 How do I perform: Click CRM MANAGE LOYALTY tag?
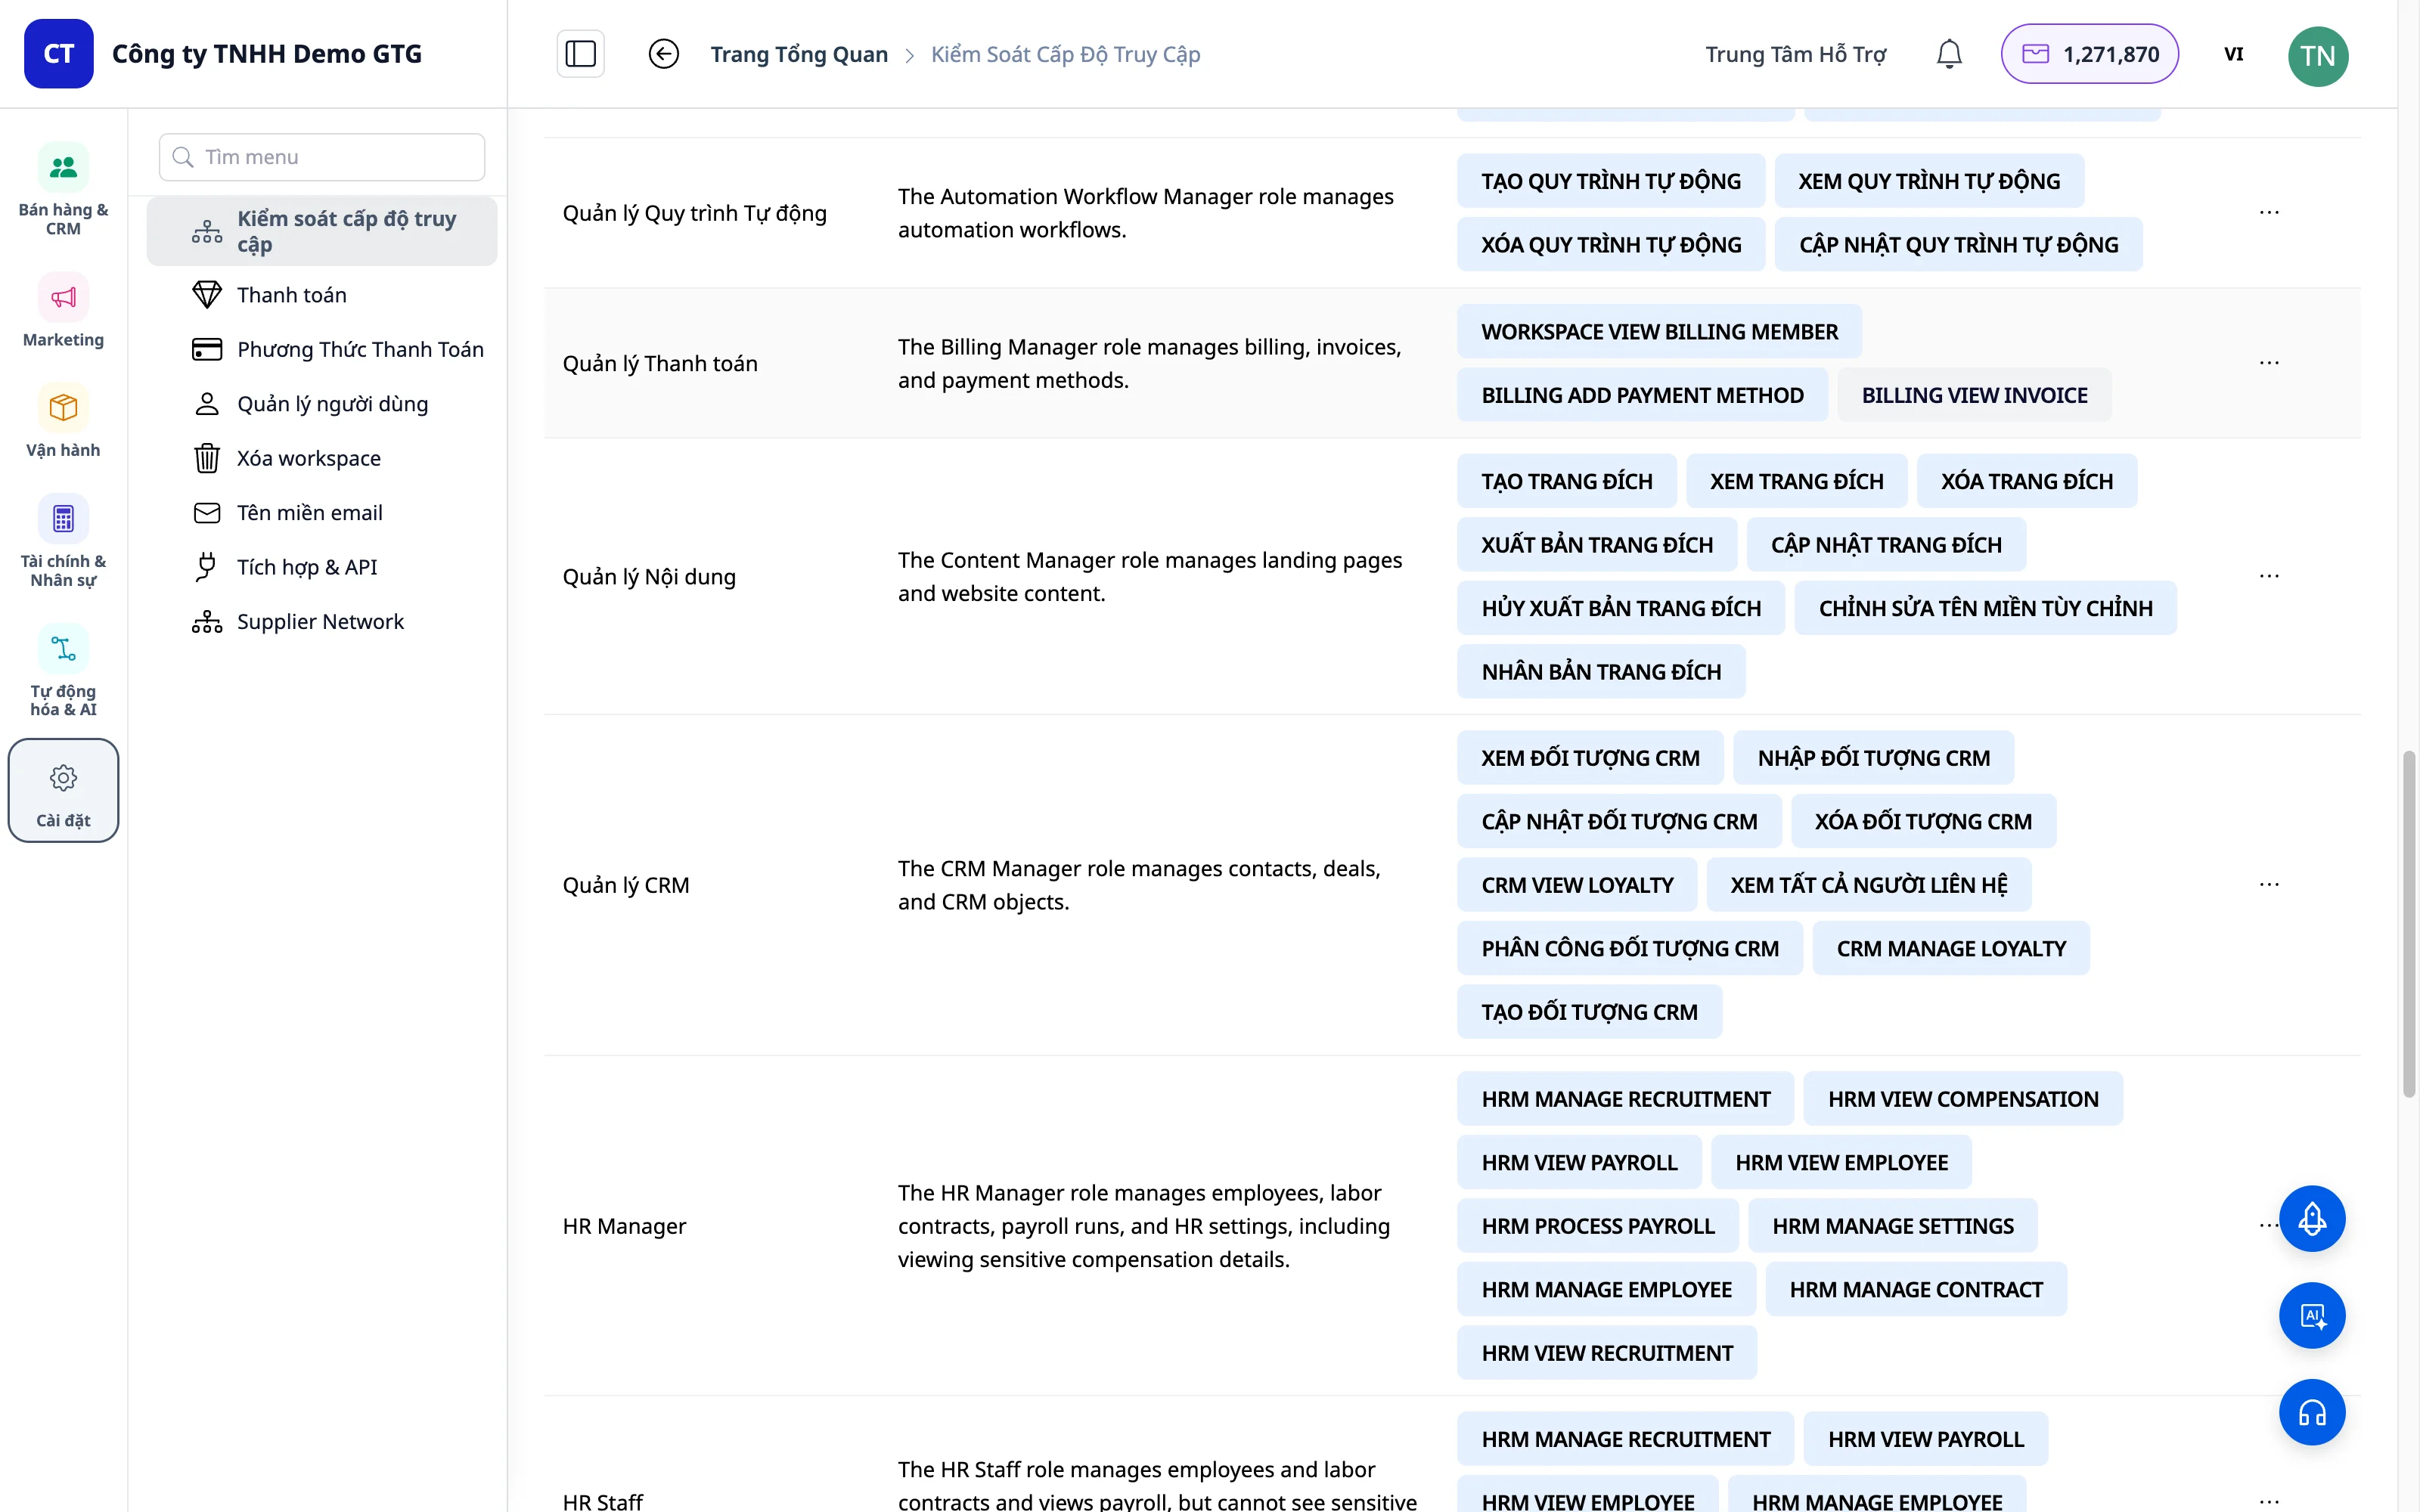1950,948
